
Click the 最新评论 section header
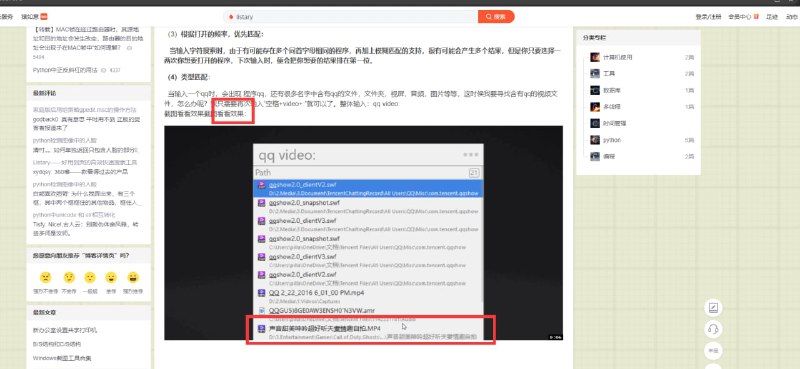(44, 93)
